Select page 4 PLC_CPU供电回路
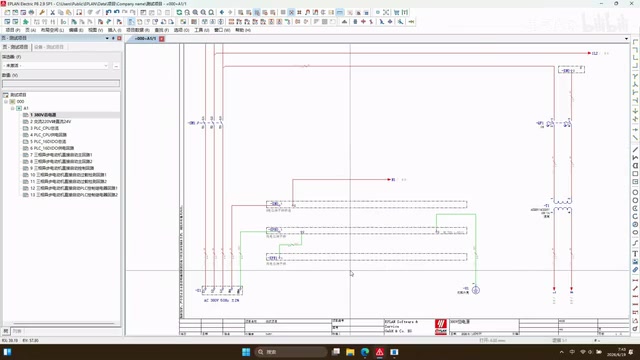Viewport: 640px width, 360px height. point(48,135)
